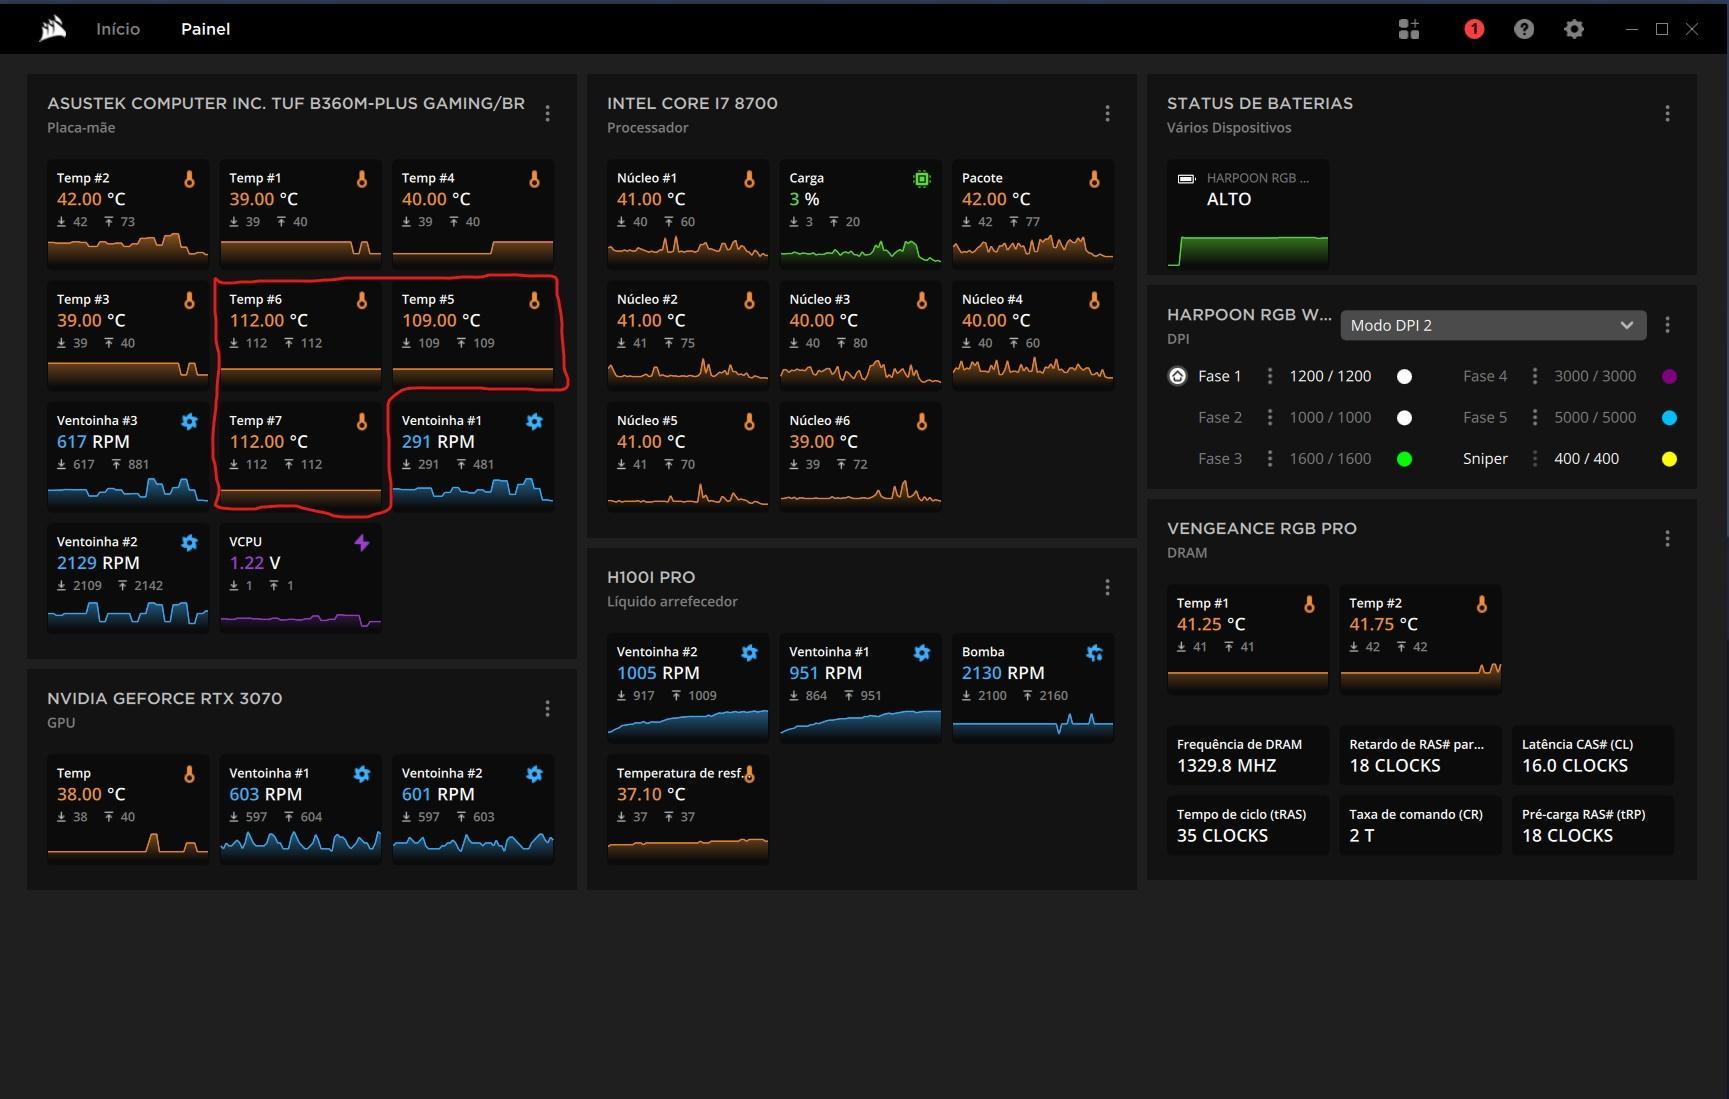
Task: Click the motherboard Ventoinha #1 fan icon
Action: (x=534, y=421)
